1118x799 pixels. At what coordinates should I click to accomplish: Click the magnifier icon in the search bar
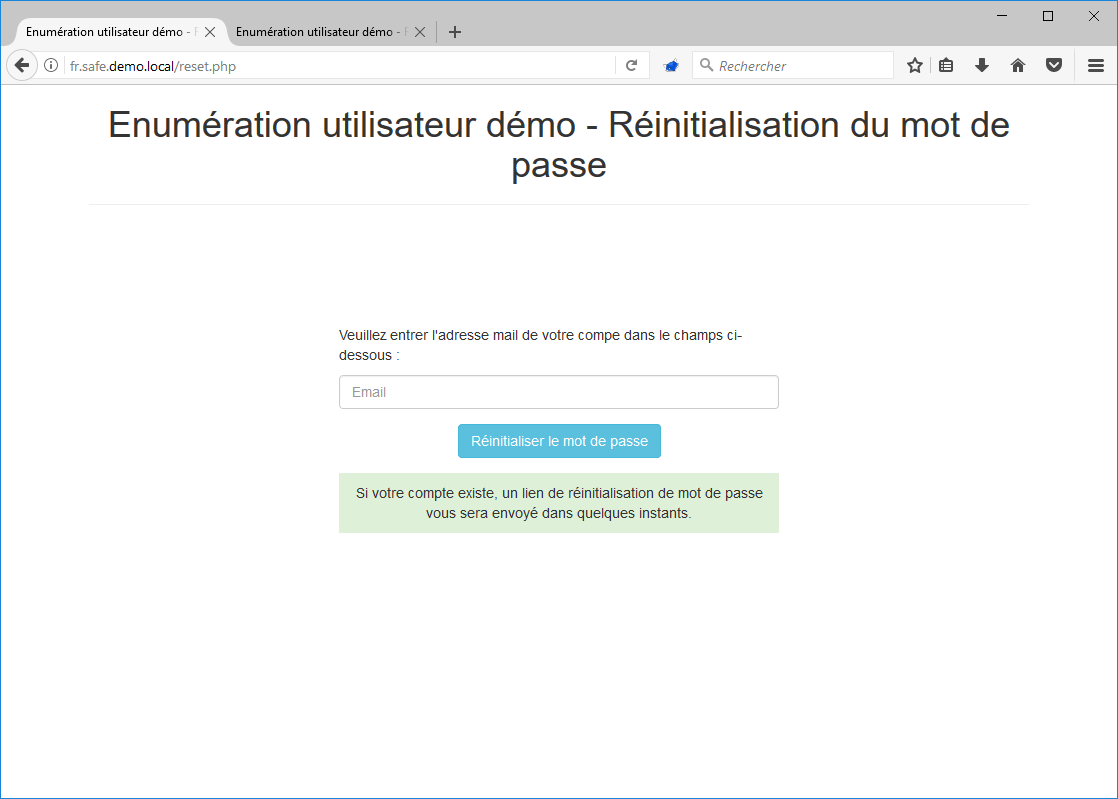coord(706,64)
